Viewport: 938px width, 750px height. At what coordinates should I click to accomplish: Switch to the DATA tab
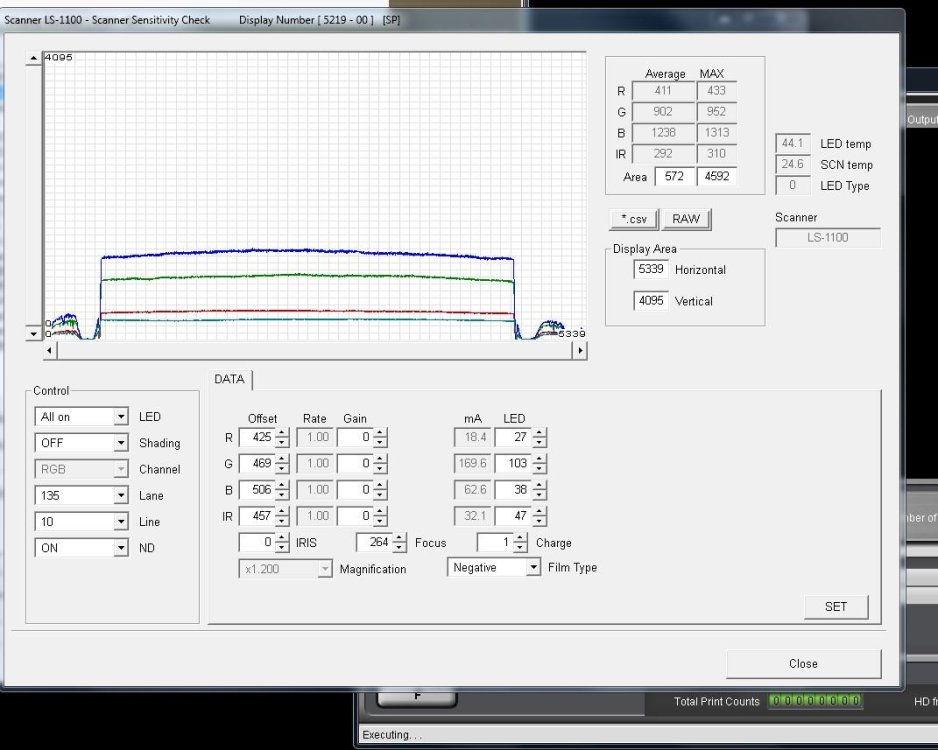pos(230,379)
